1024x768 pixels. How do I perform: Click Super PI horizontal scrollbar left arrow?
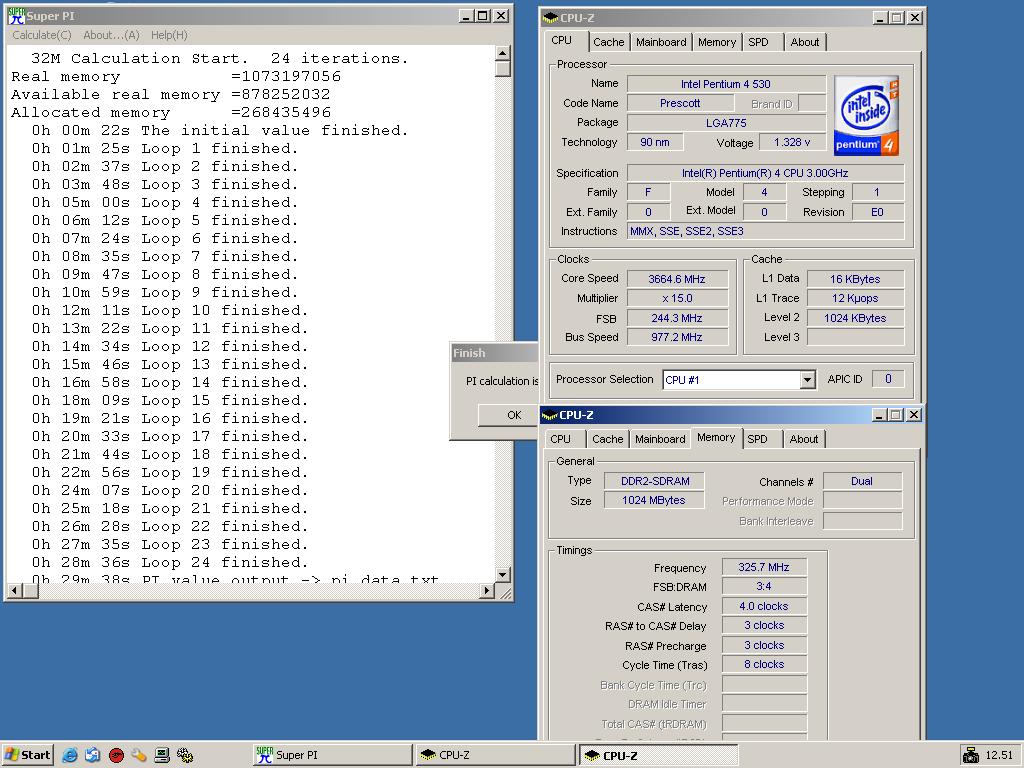point(14,590)
